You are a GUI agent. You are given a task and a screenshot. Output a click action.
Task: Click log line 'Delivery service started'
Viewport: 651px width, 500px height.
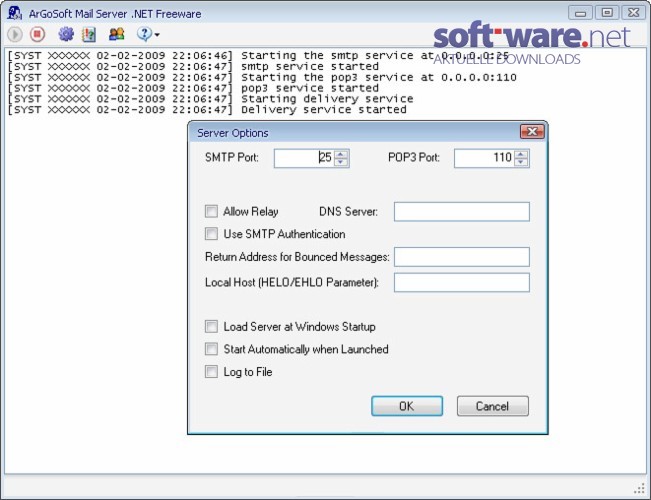[x=207, y=110]
